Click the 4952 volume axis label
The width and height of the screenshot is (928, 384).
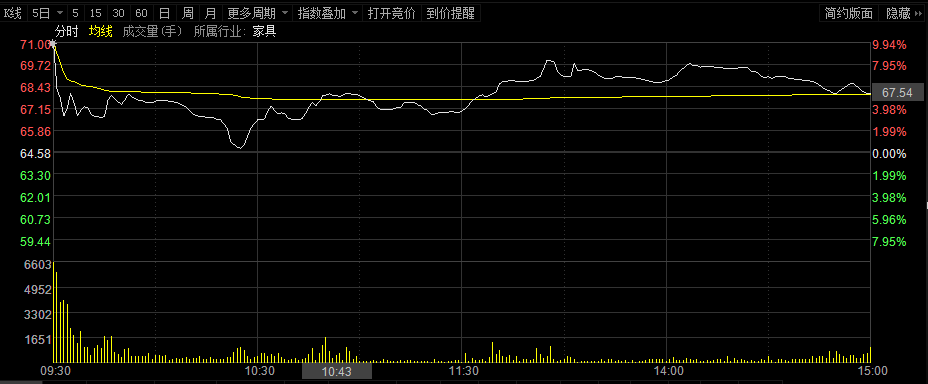tap(38, 290)
